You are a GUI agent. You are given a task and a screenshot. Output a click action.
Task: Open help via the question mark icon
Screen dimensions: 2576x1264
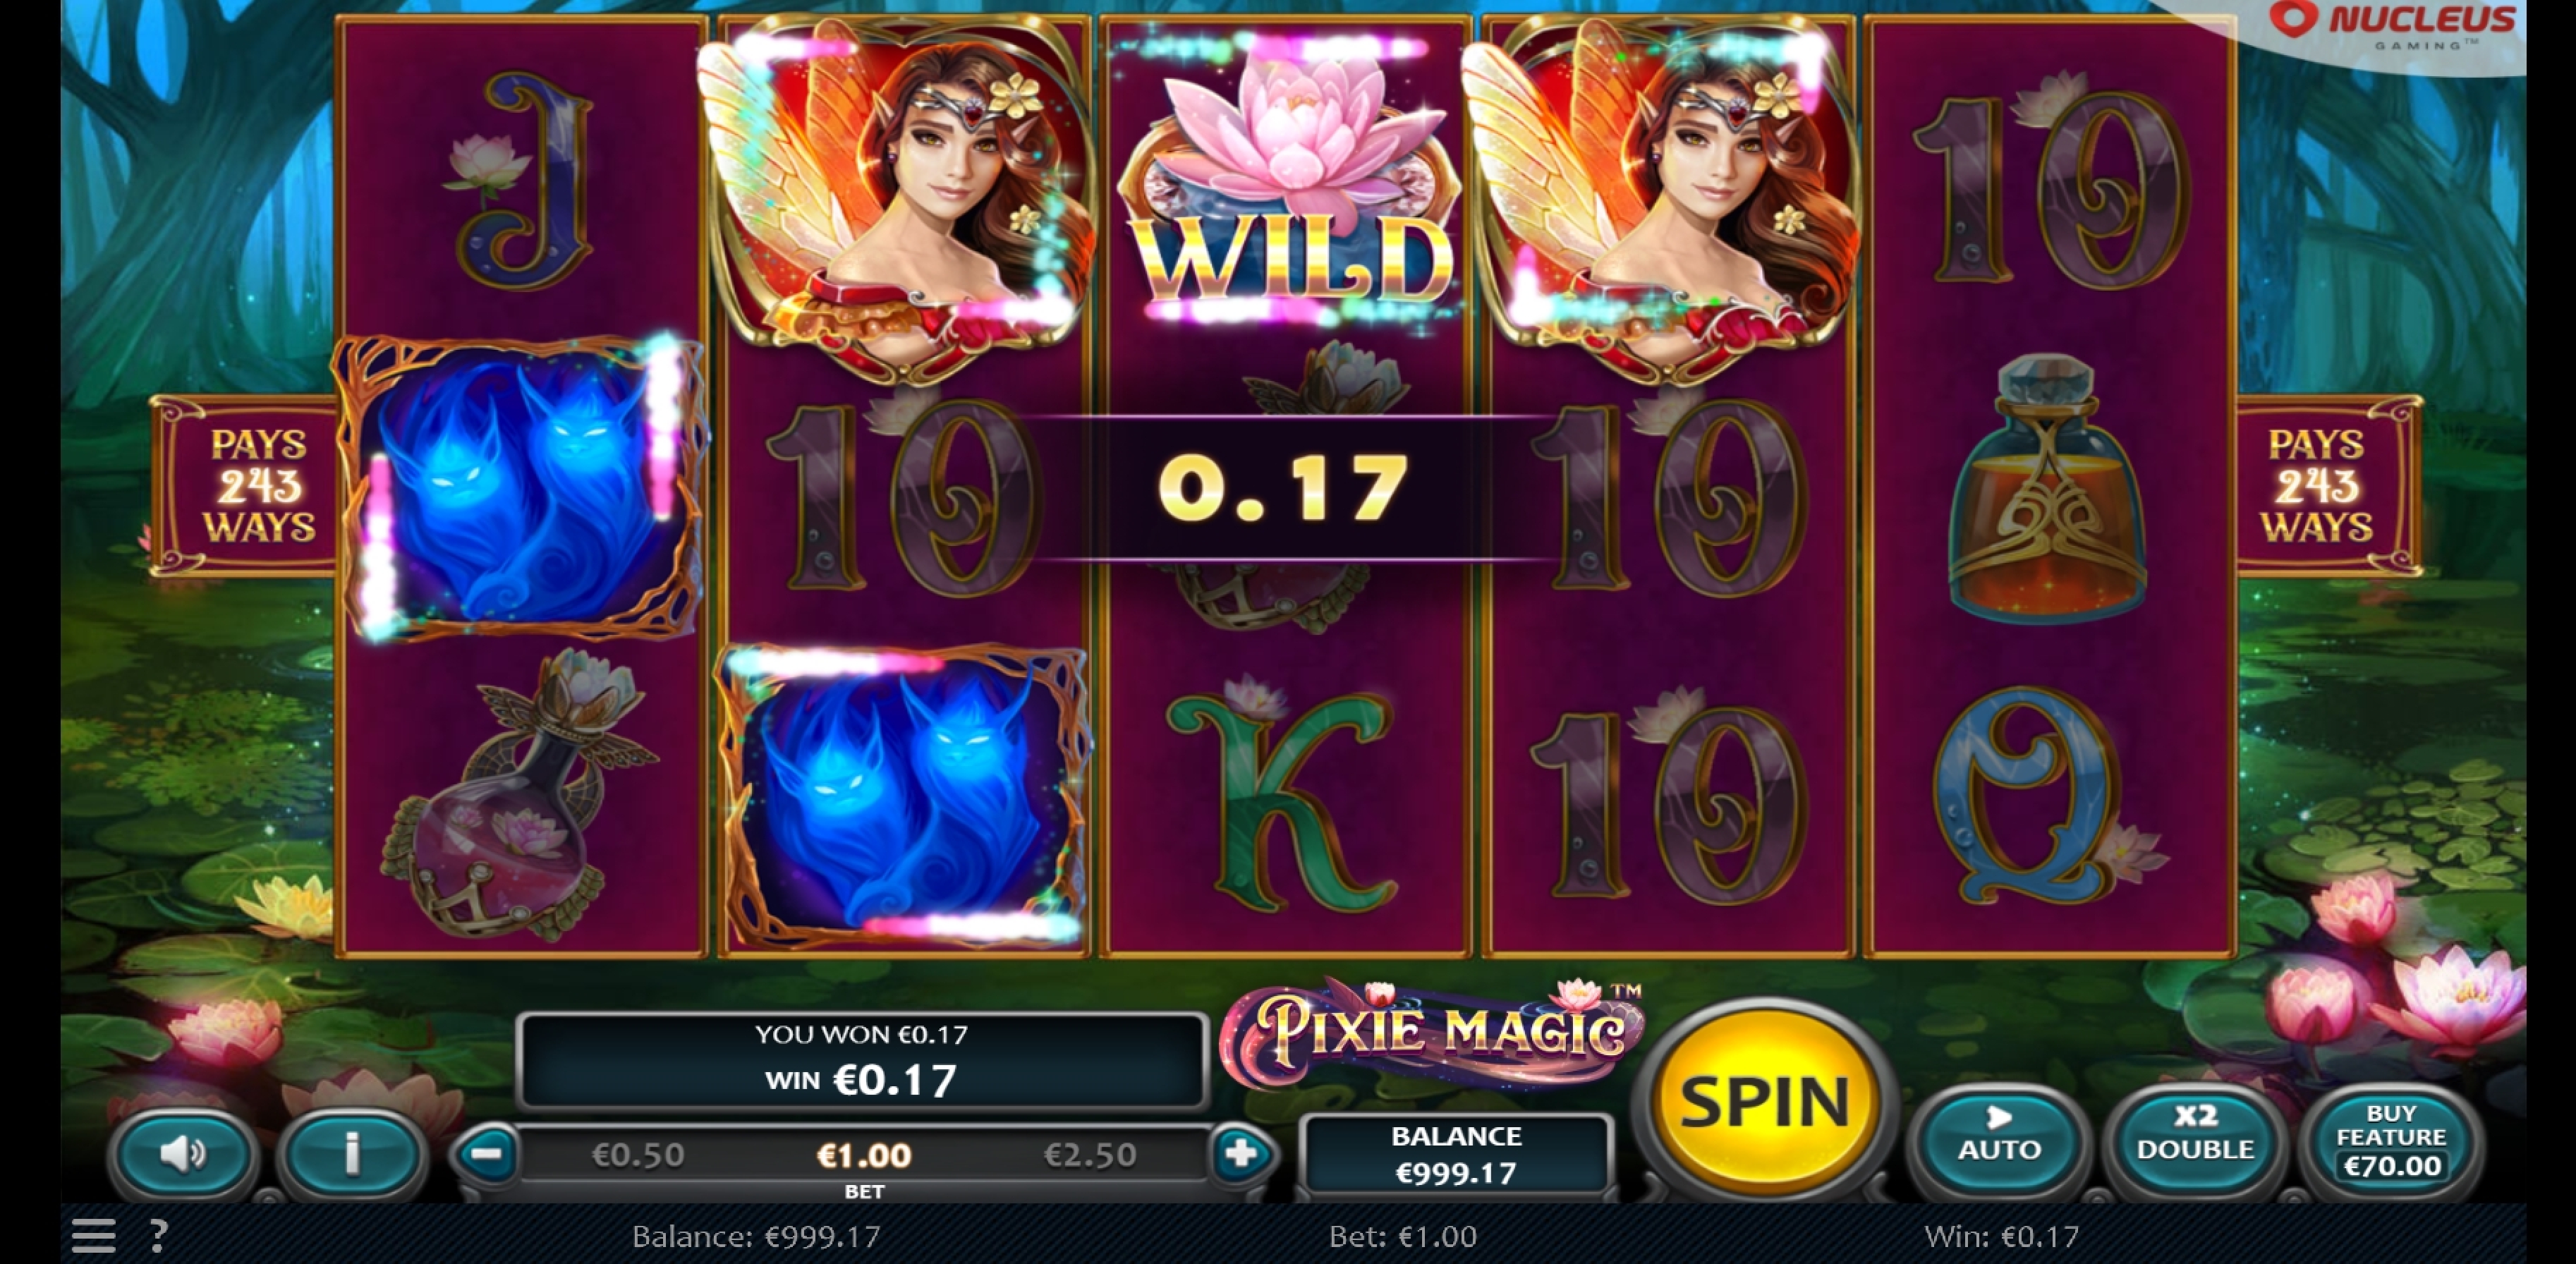click(x=158, y=1236)
